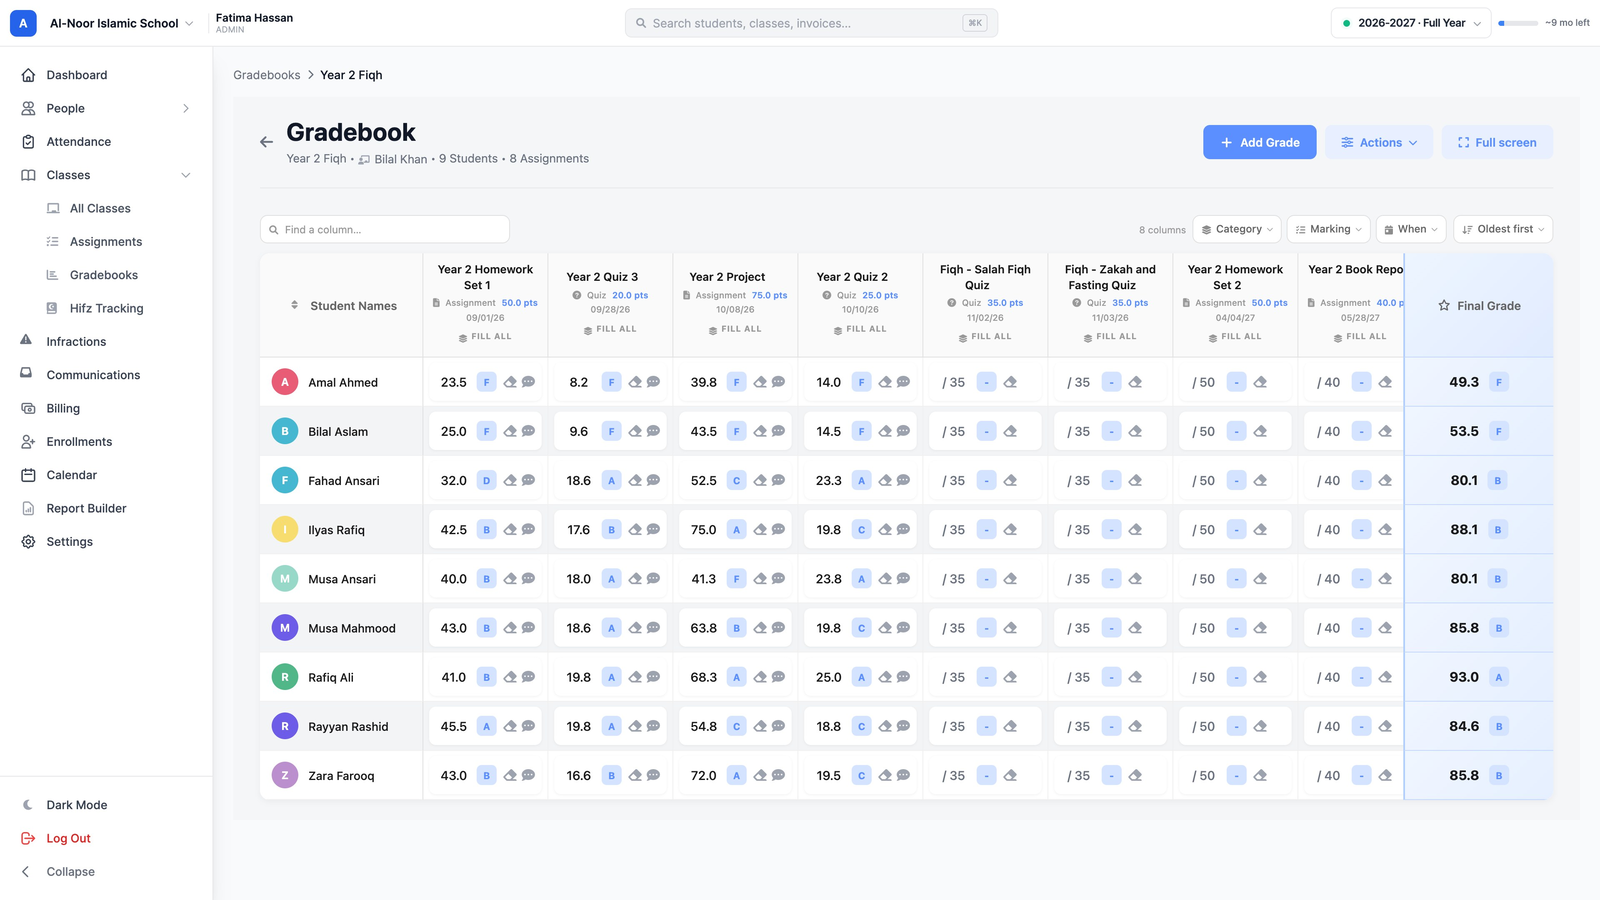
Task: Clear Zara Farooq's Year 2 Homework Set 2 cell
Action: 1260,775
